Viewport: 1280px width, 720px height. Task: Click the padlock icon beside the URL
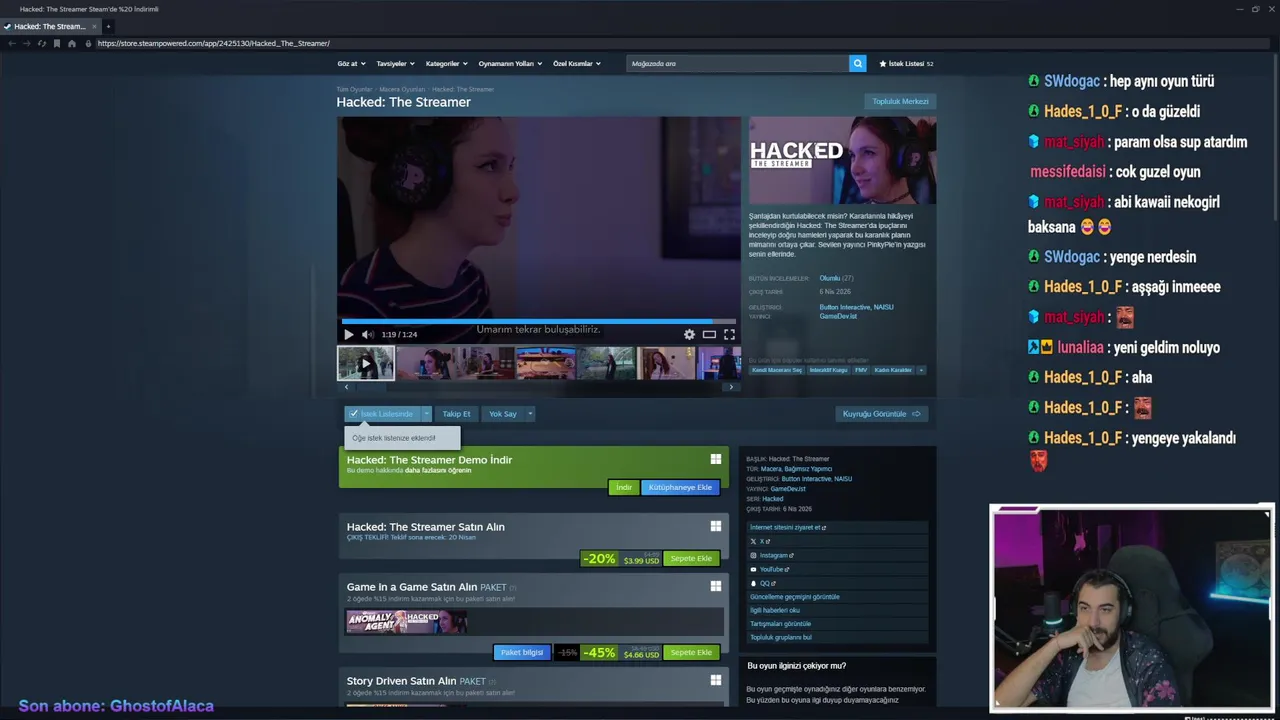(x=88, y=43)
